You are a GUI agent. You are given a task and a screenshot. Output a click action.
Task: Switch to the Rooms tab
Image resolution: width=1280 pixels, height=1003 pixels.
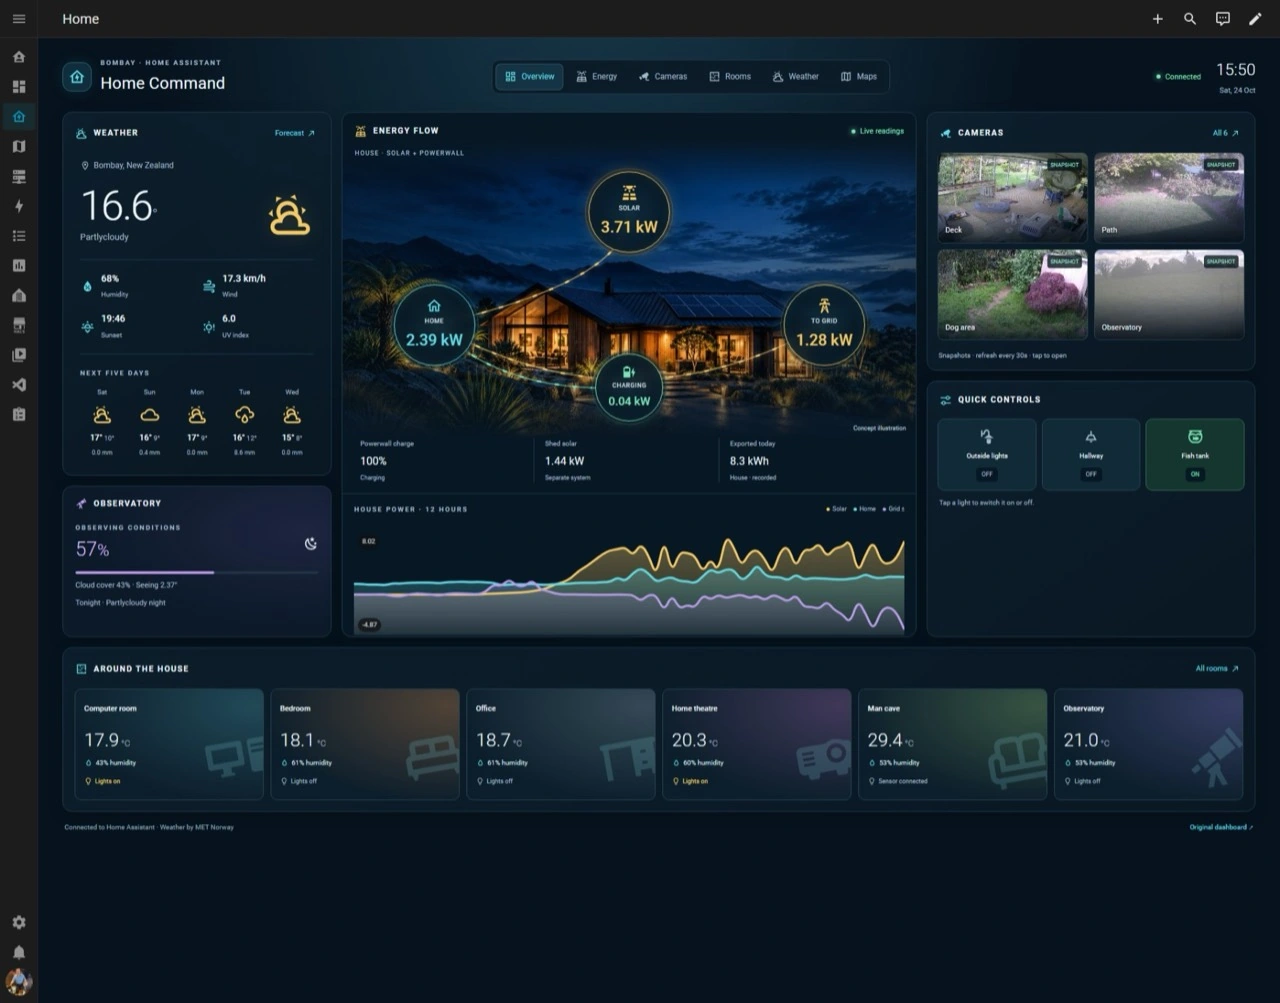[730, 77]
